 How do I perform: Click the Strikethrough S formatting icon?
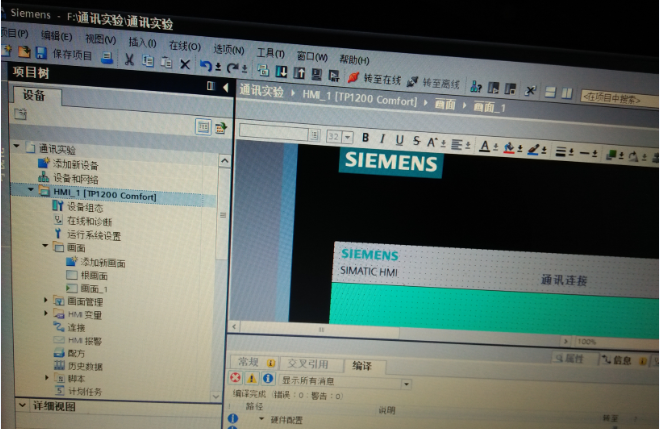pyautogui.click(x=416, y=141)
